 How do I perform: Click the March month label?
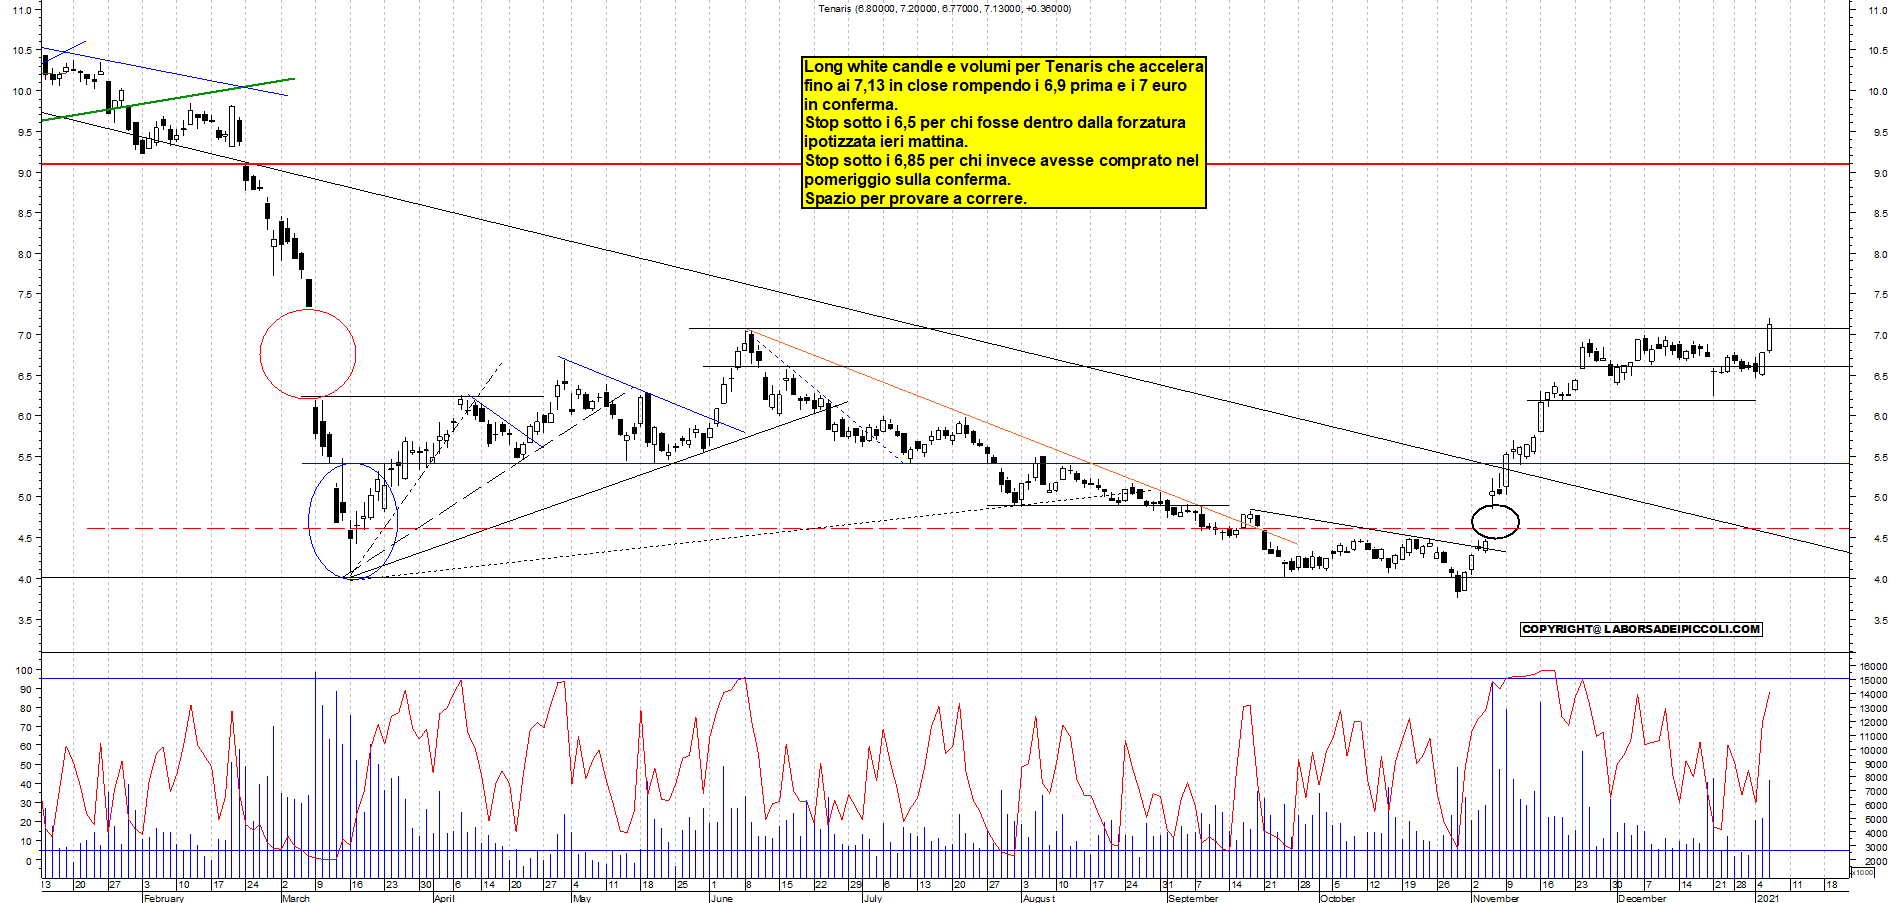coord(296,898)
